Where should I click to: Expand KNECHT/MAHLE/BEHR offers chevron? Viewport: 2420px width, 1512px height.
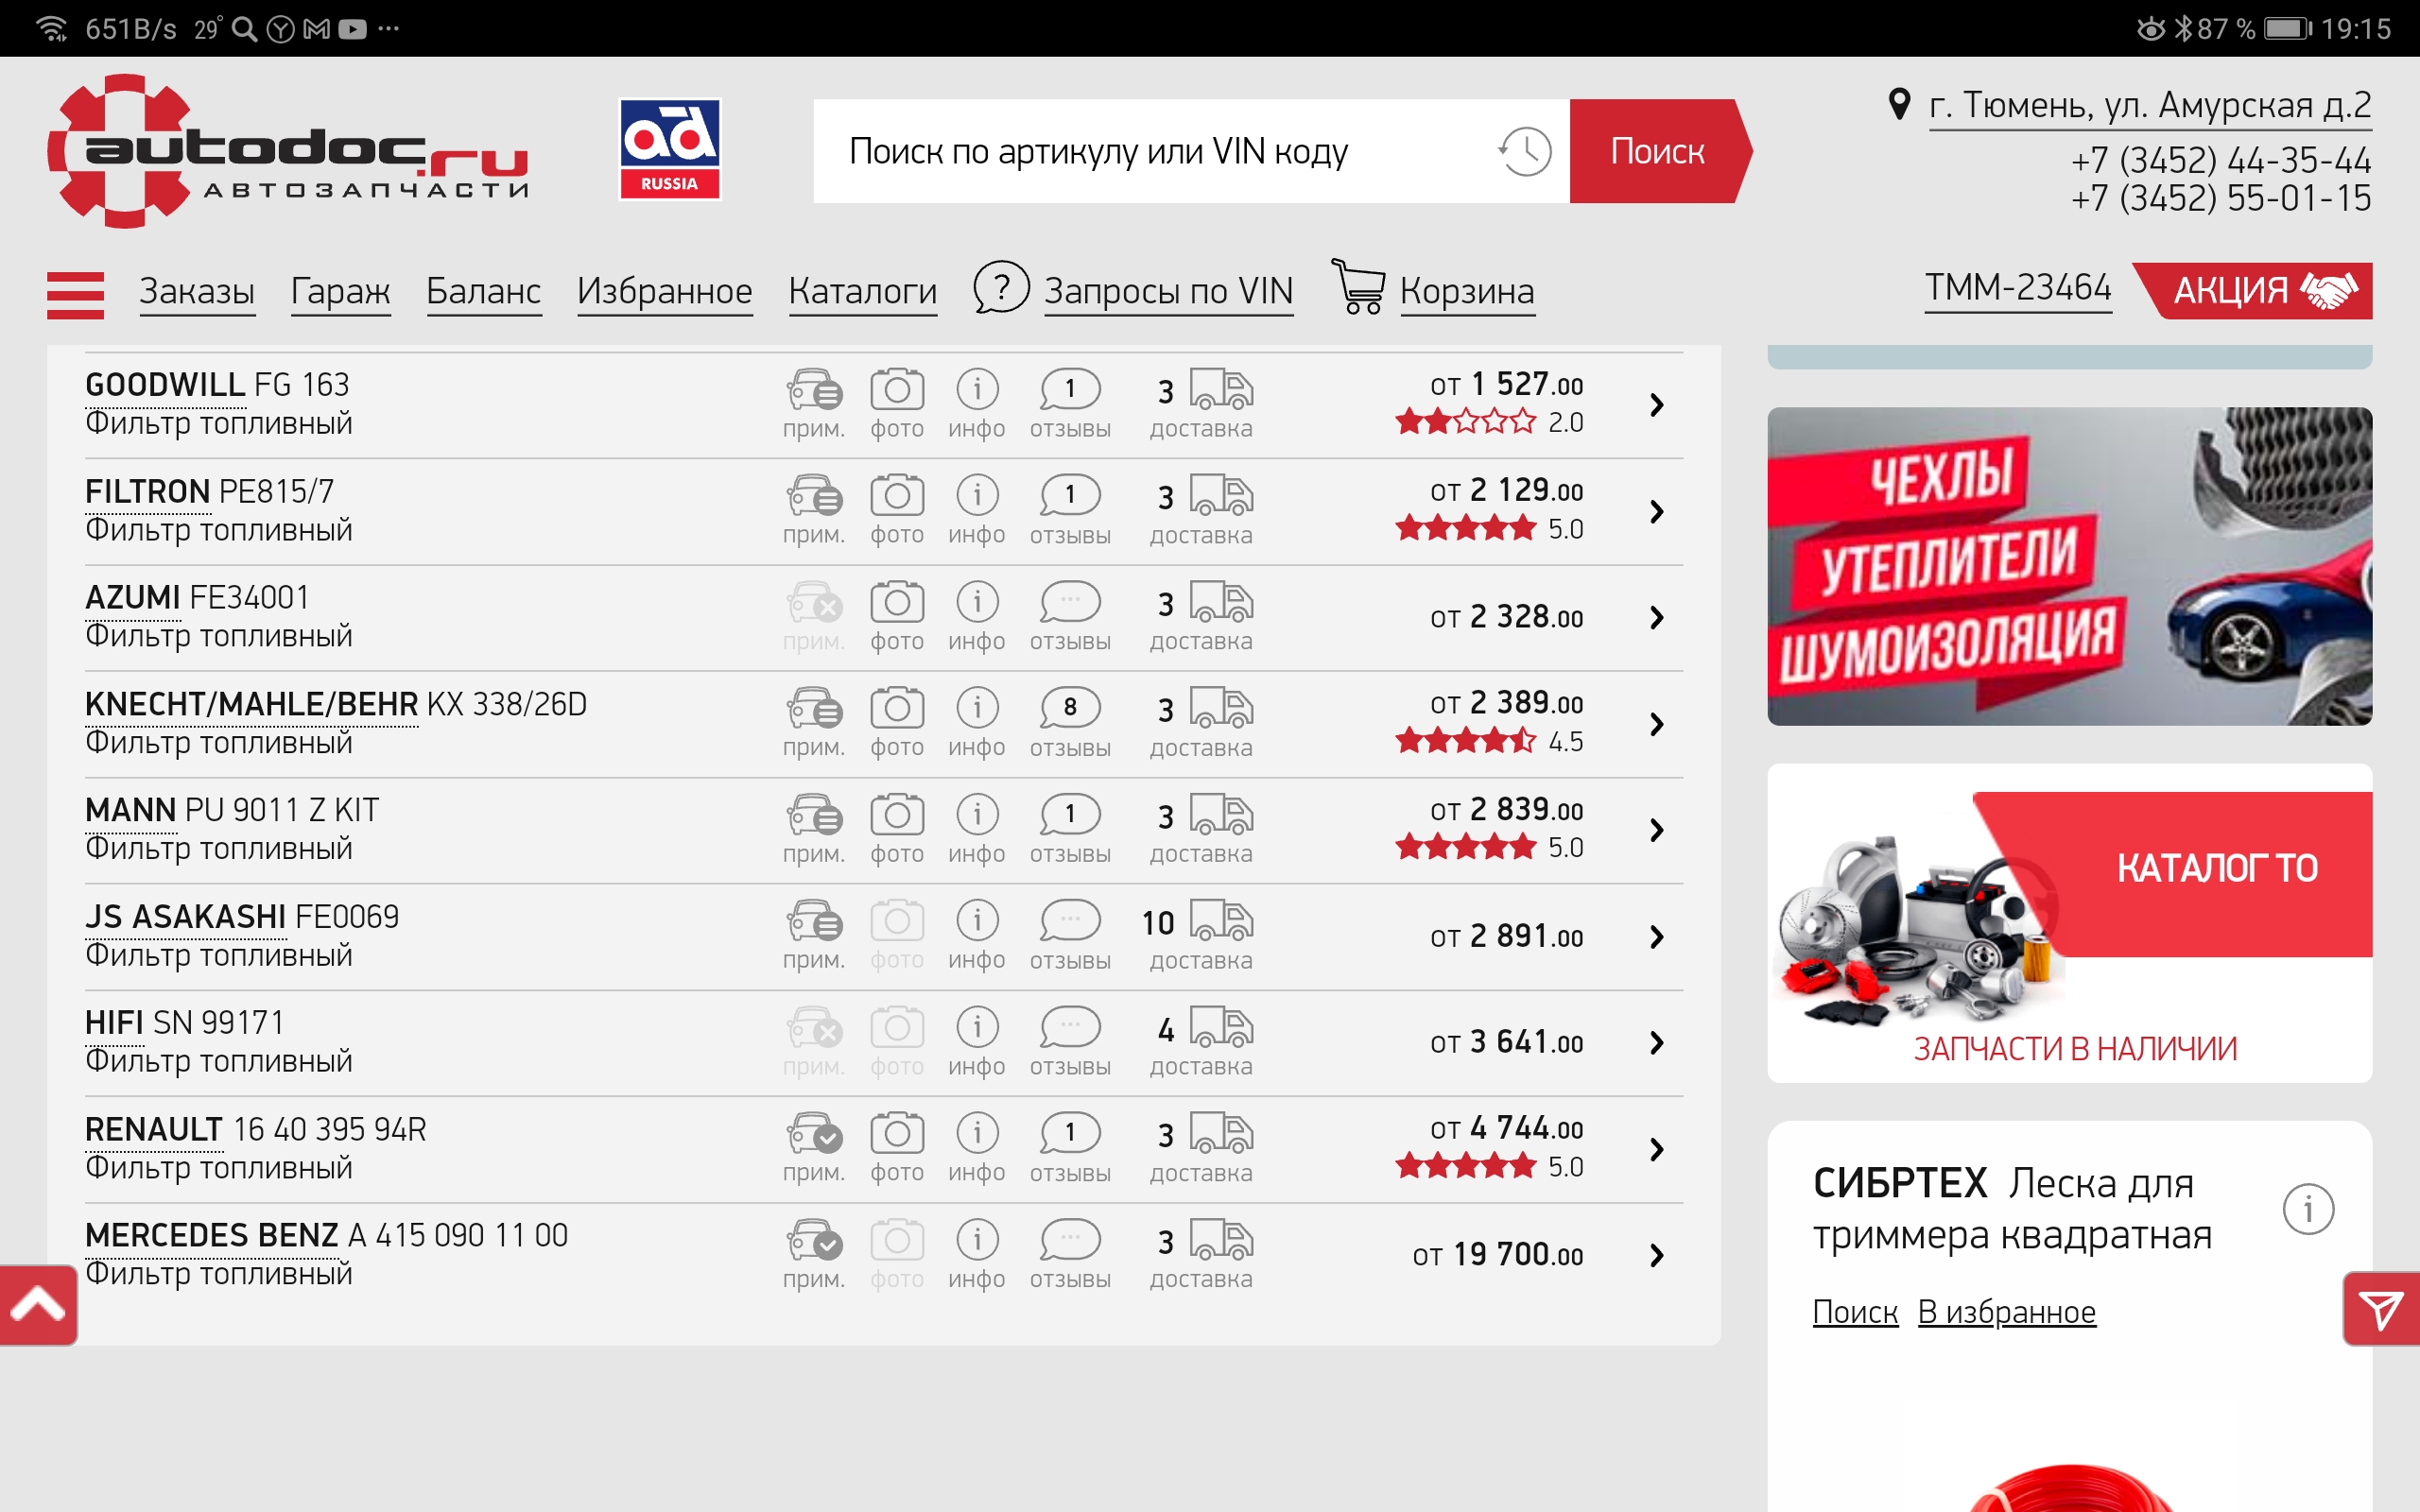1657,723
